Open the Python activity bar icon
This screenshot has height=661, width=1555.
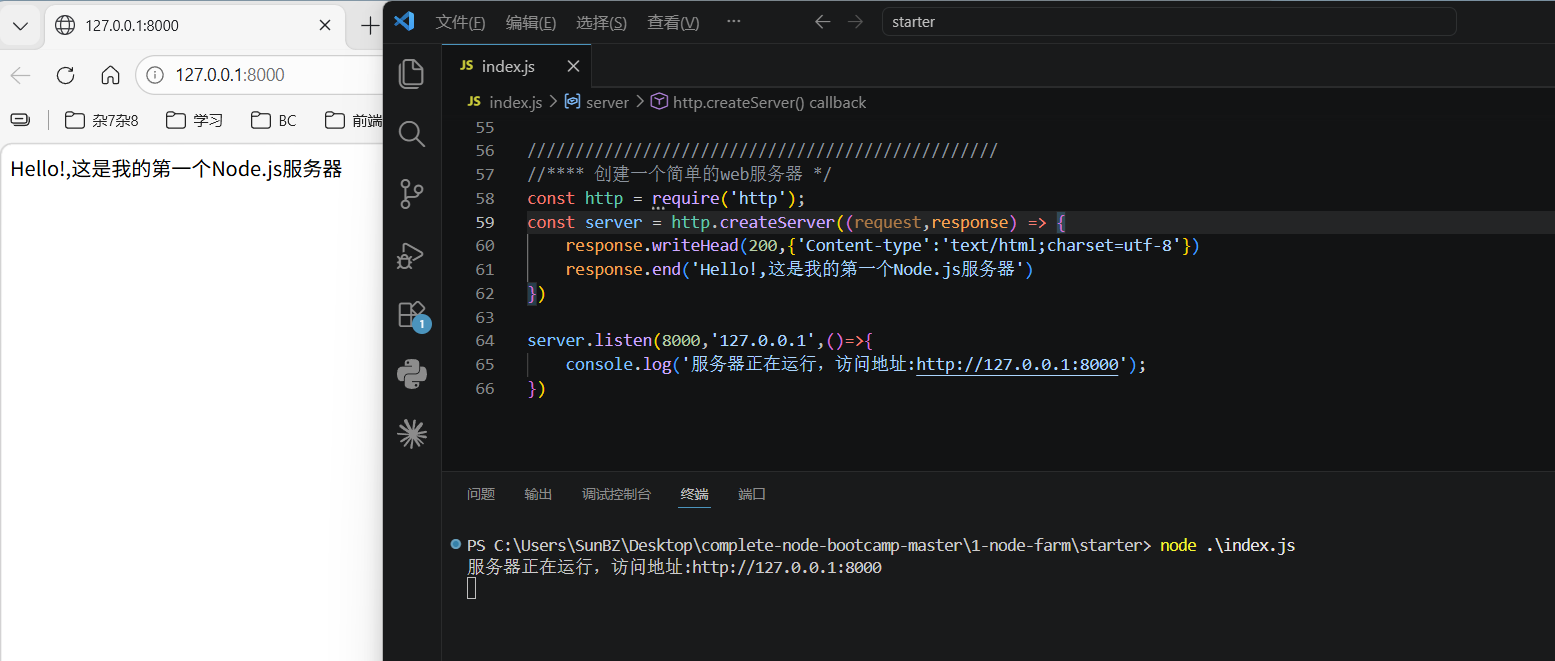click(x=412, y=374)
